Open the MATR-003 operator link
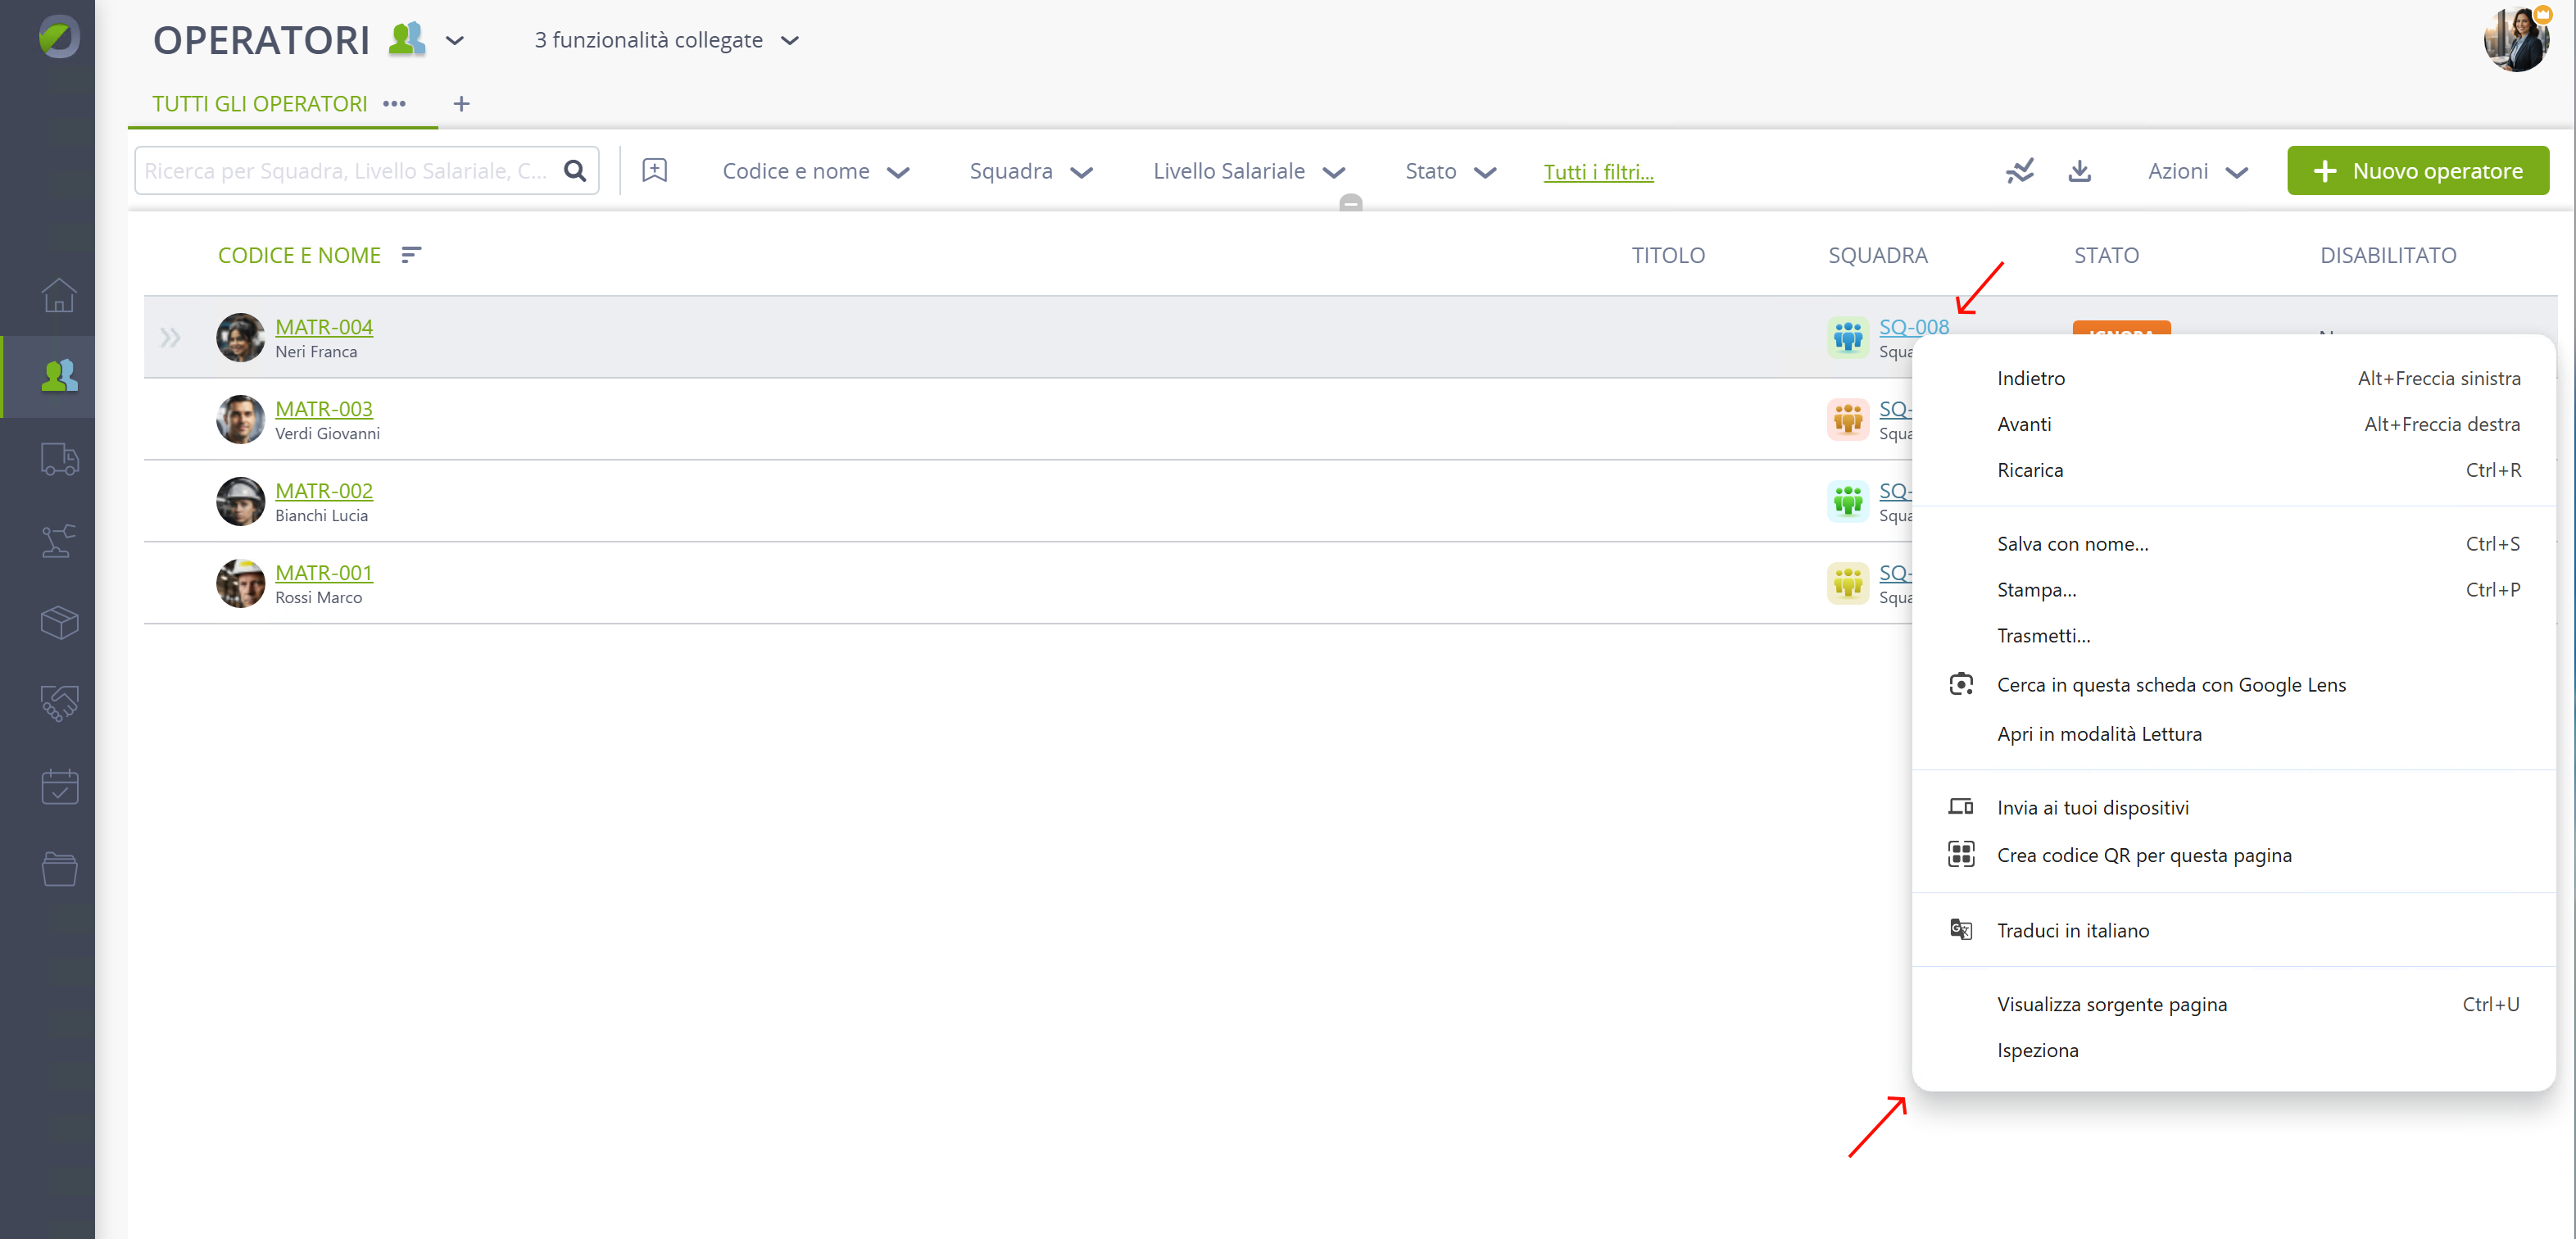Image resolution: width=2576 pixels, height=1239 pixels. pos(324,408)
